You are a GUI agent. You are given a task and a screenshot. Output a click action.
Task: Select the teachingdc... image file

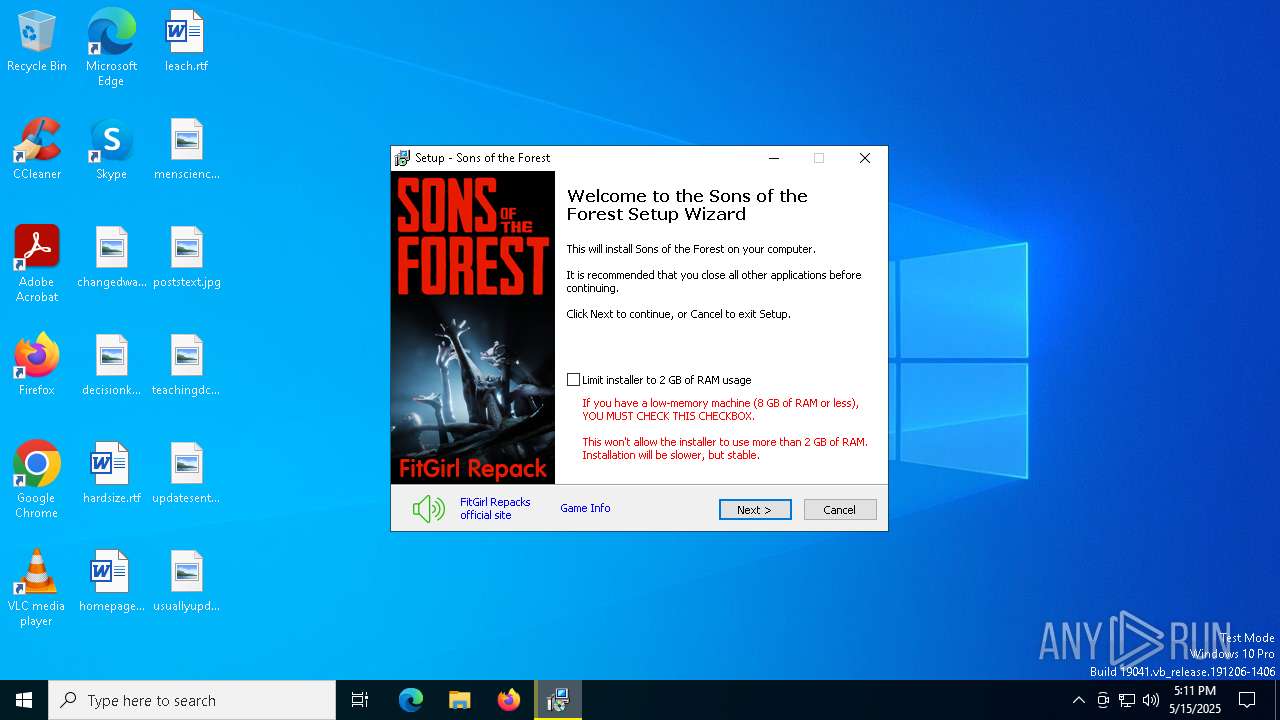(187, 366)
